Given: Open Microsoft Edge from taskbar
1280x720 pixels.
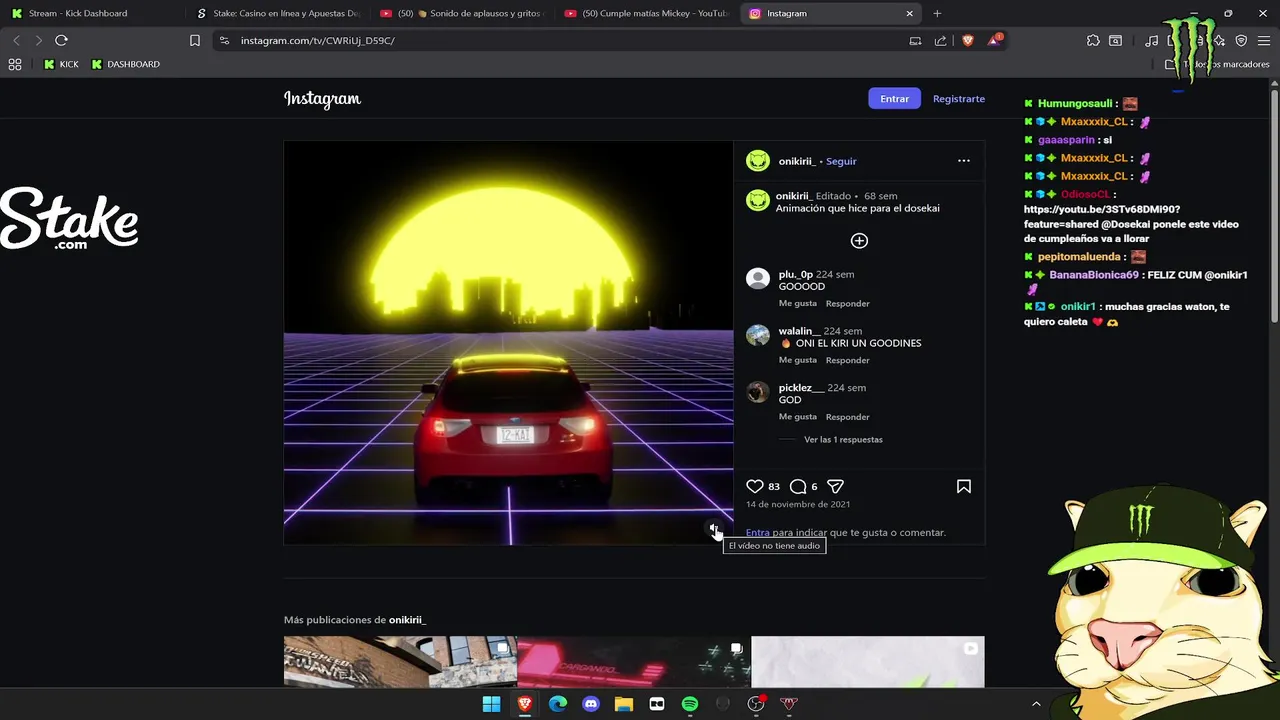Looking at the screenshot, I should tap(558, 704).
